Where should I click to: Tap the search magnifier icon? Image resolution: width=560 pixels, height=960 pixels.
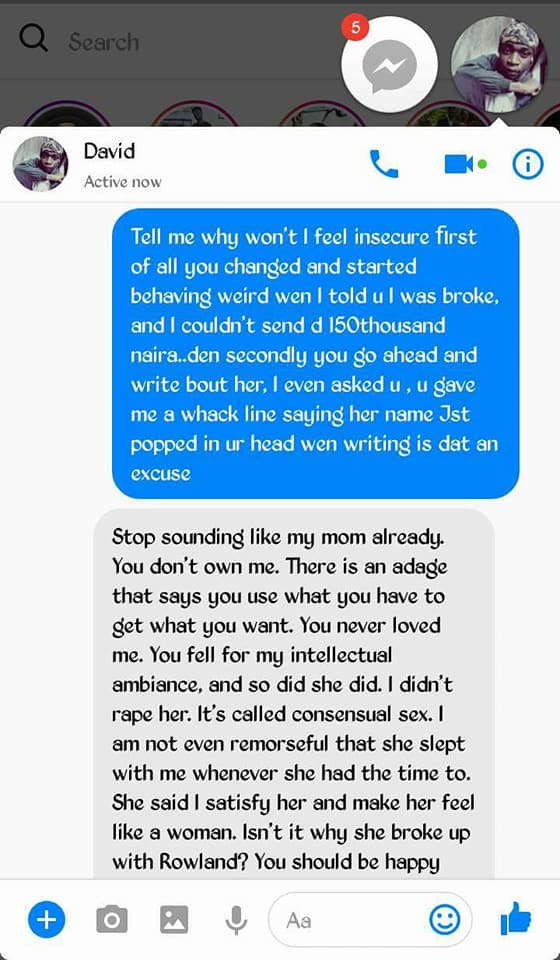(x=33, y=39)
